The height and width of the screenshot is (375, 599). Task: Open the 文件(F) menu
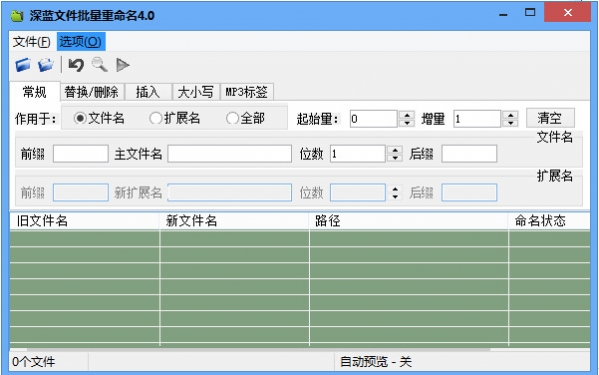[x=31, y=42]
